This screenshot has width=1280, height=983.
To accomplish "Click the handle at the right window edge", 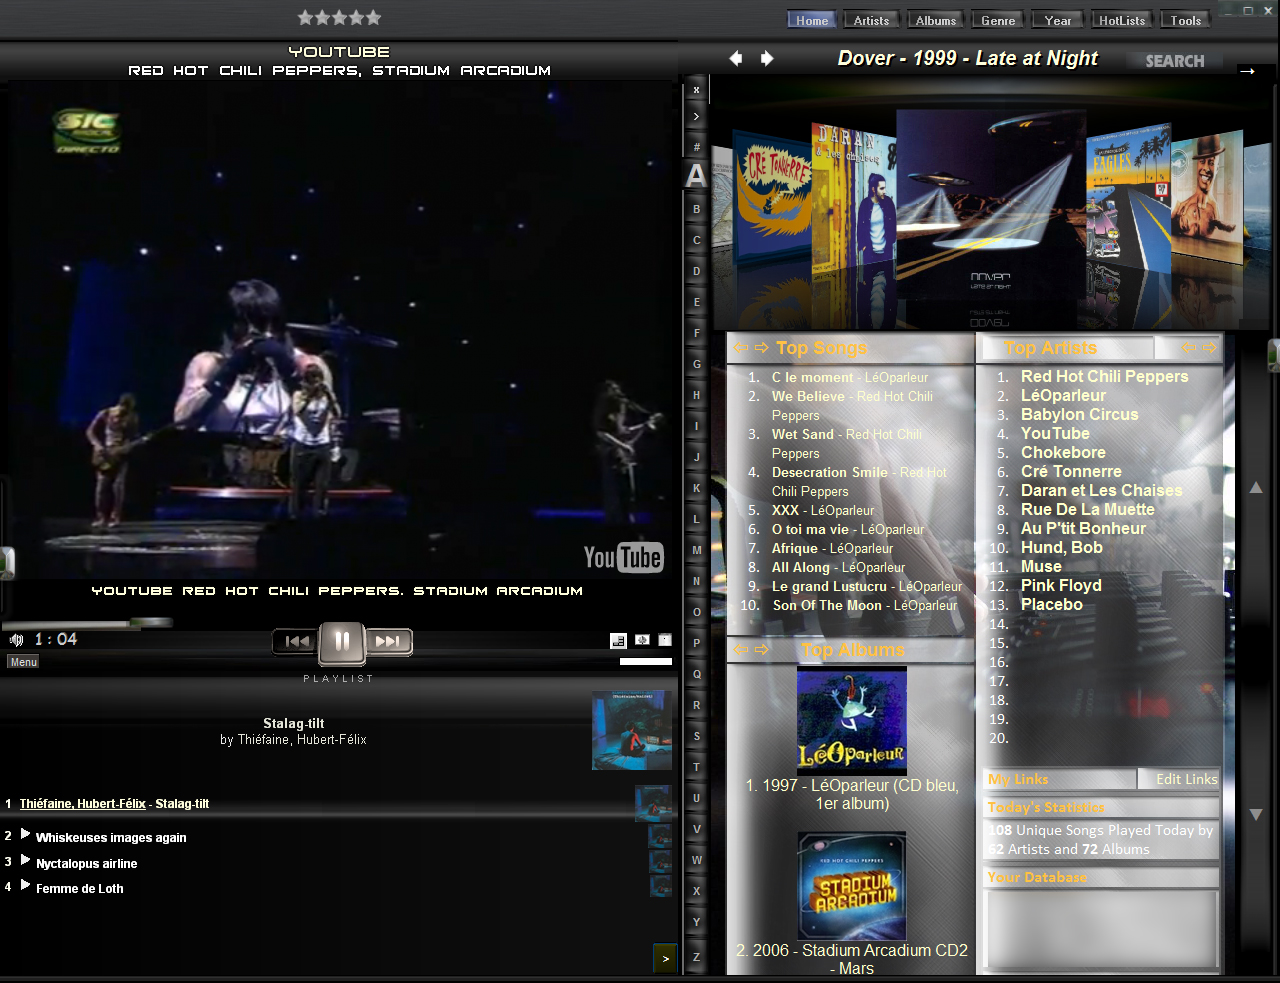I will (1274, 356).
